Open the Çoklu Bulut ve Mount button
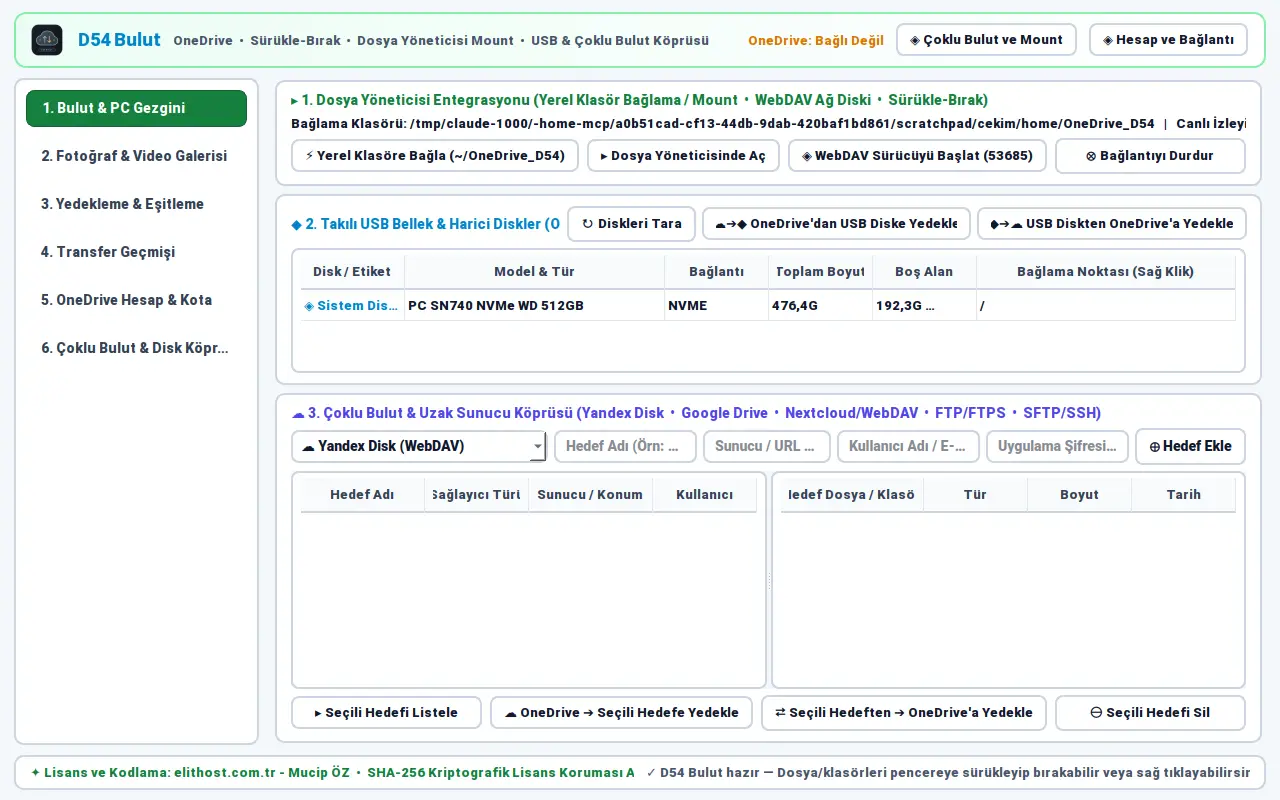This screenshot has height=800, width=1280. coord(986,40)
